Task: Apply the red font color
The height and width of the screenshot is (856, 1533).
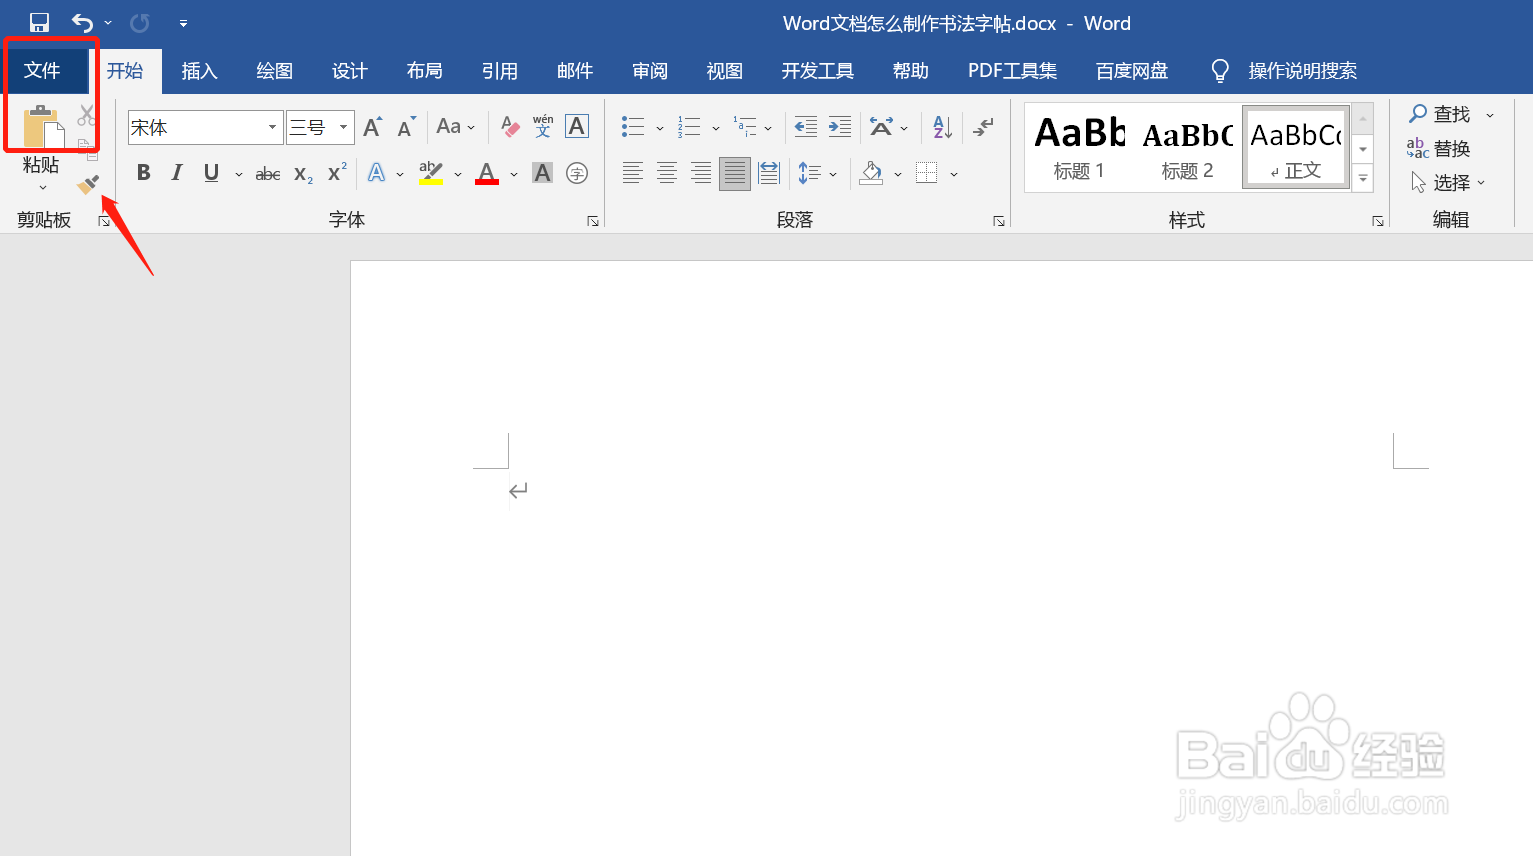Action: pos(487,173)
